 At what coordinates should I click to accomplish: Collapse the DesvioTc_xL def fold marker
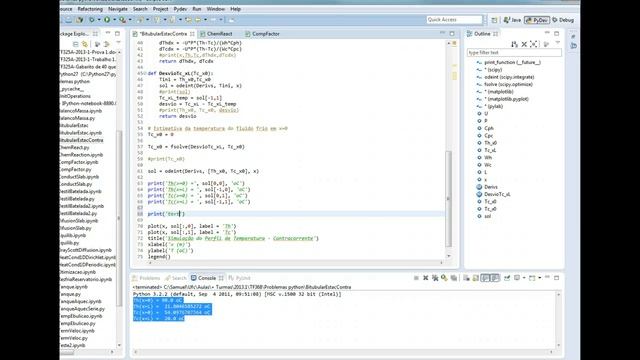(x=144, y=73)
